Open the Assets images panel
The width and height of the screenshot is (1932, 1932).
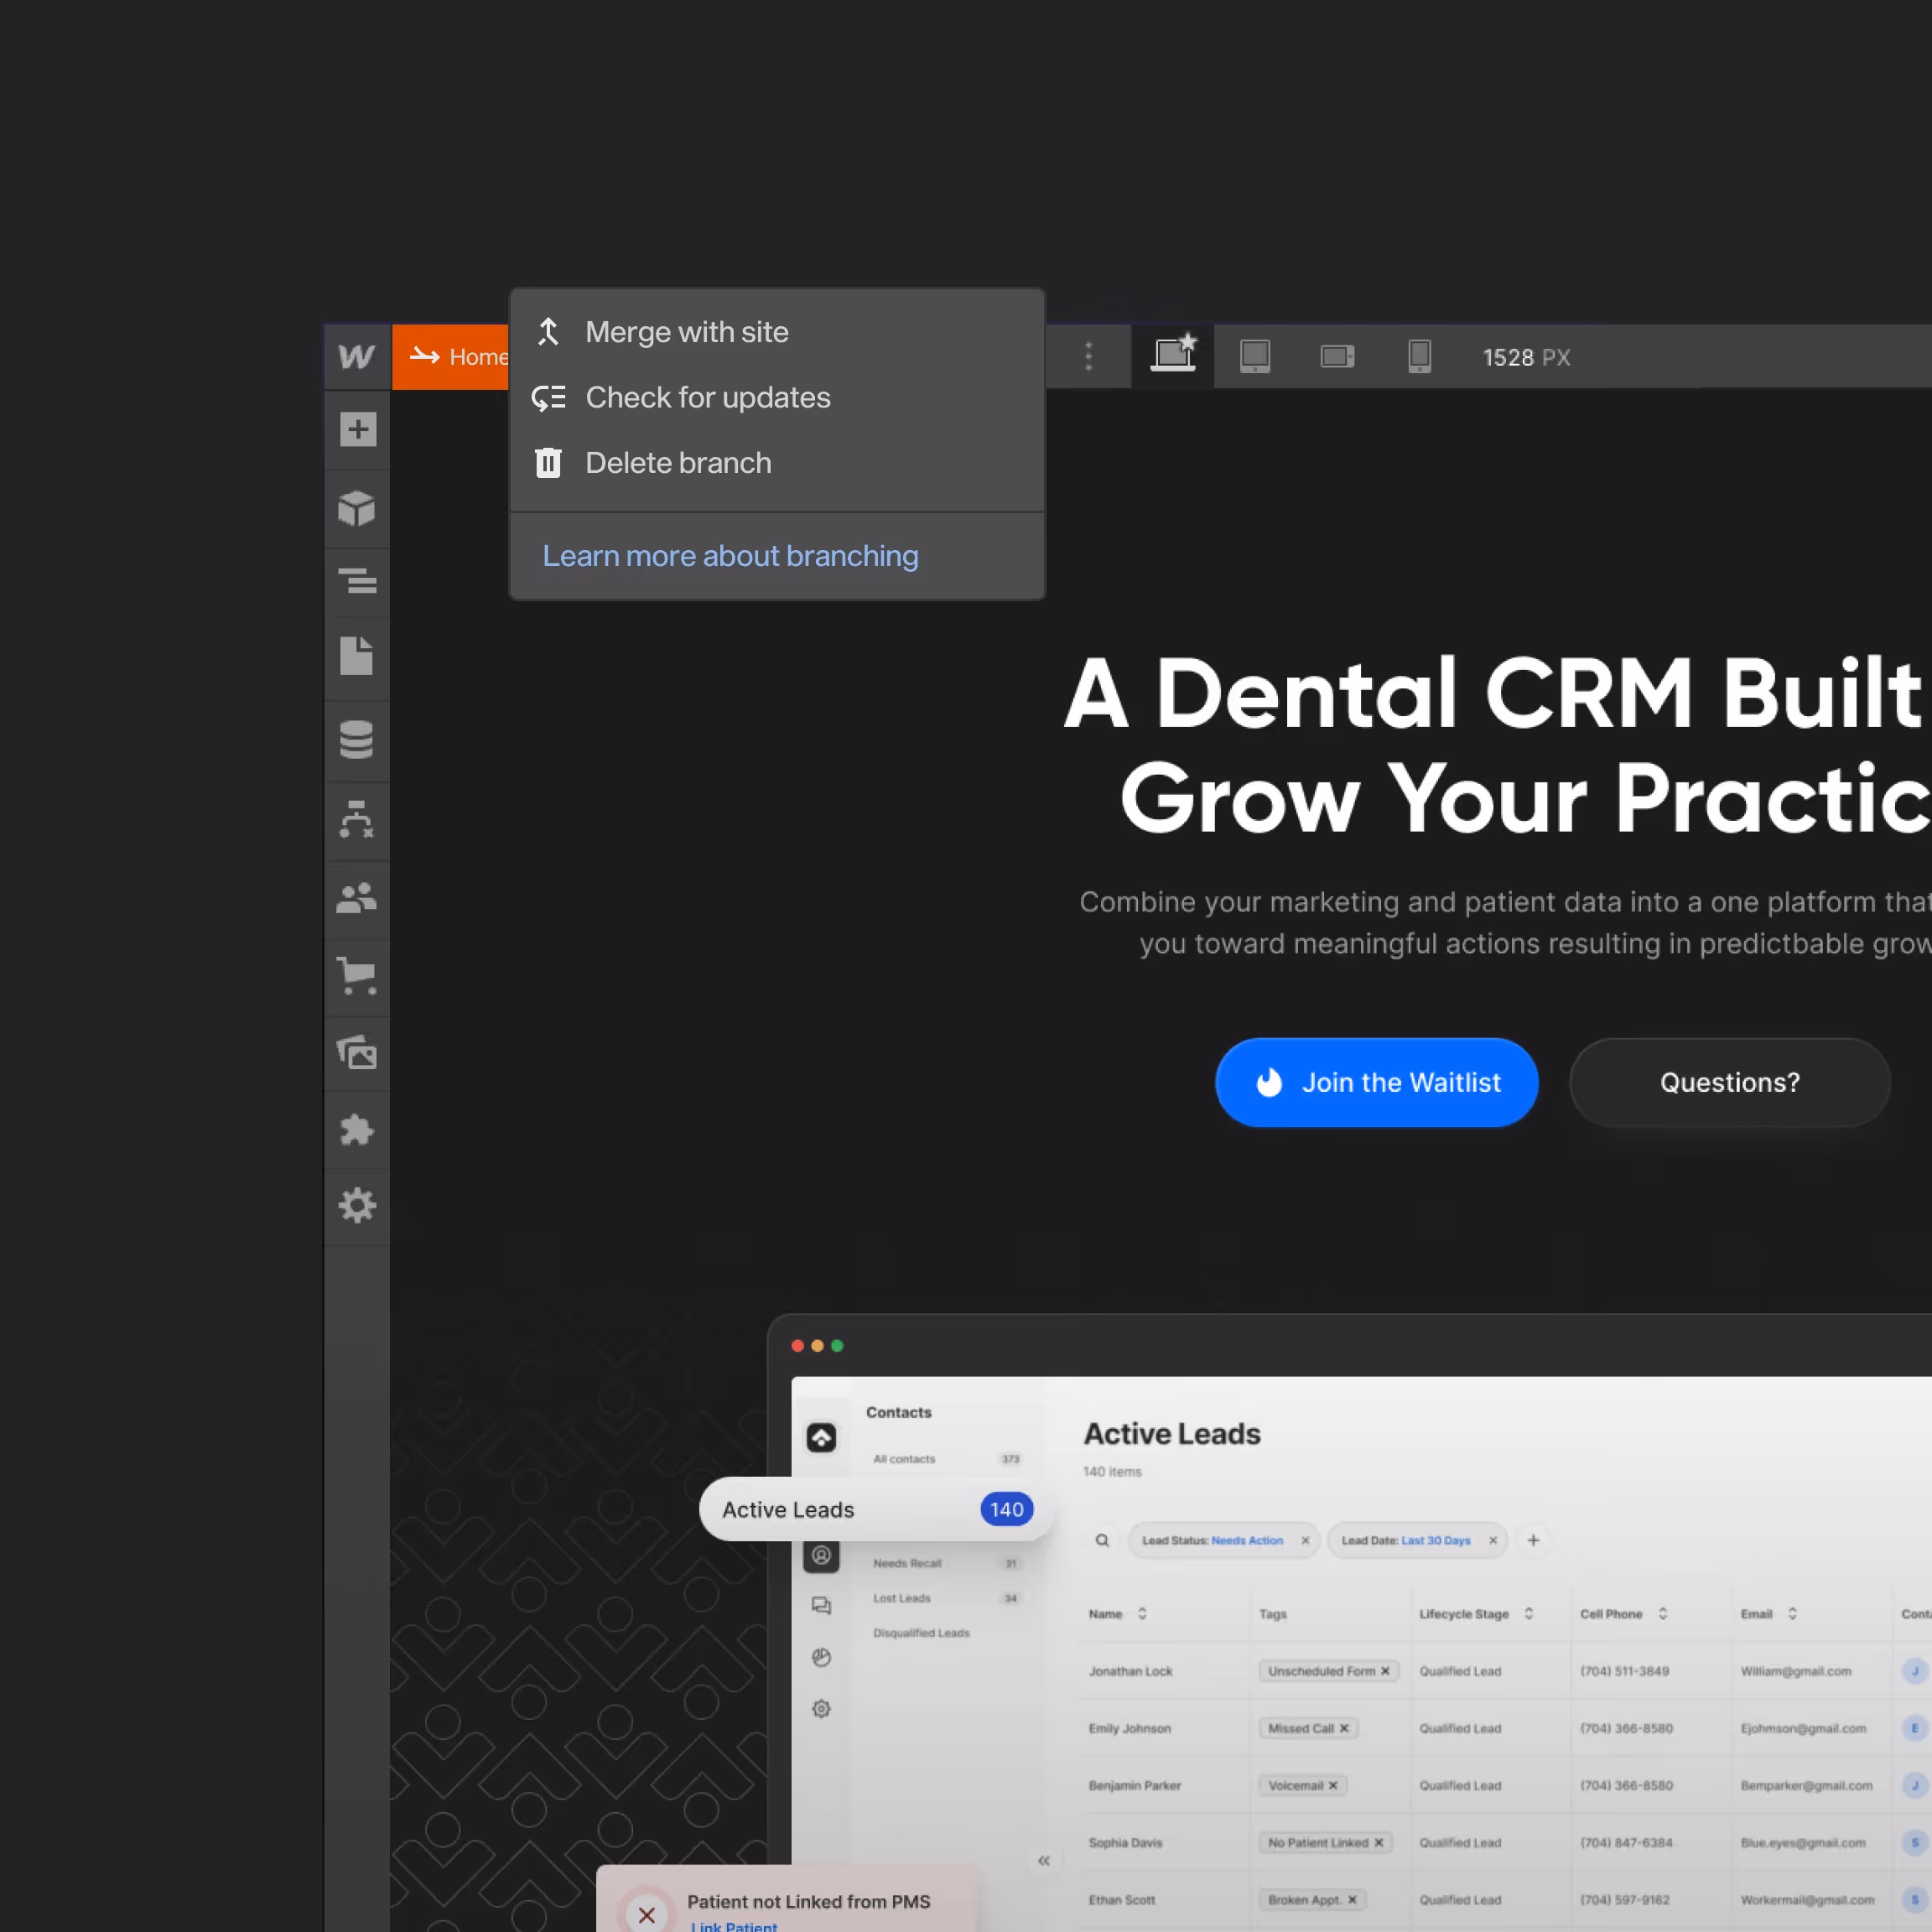[x=357, y=1053]
